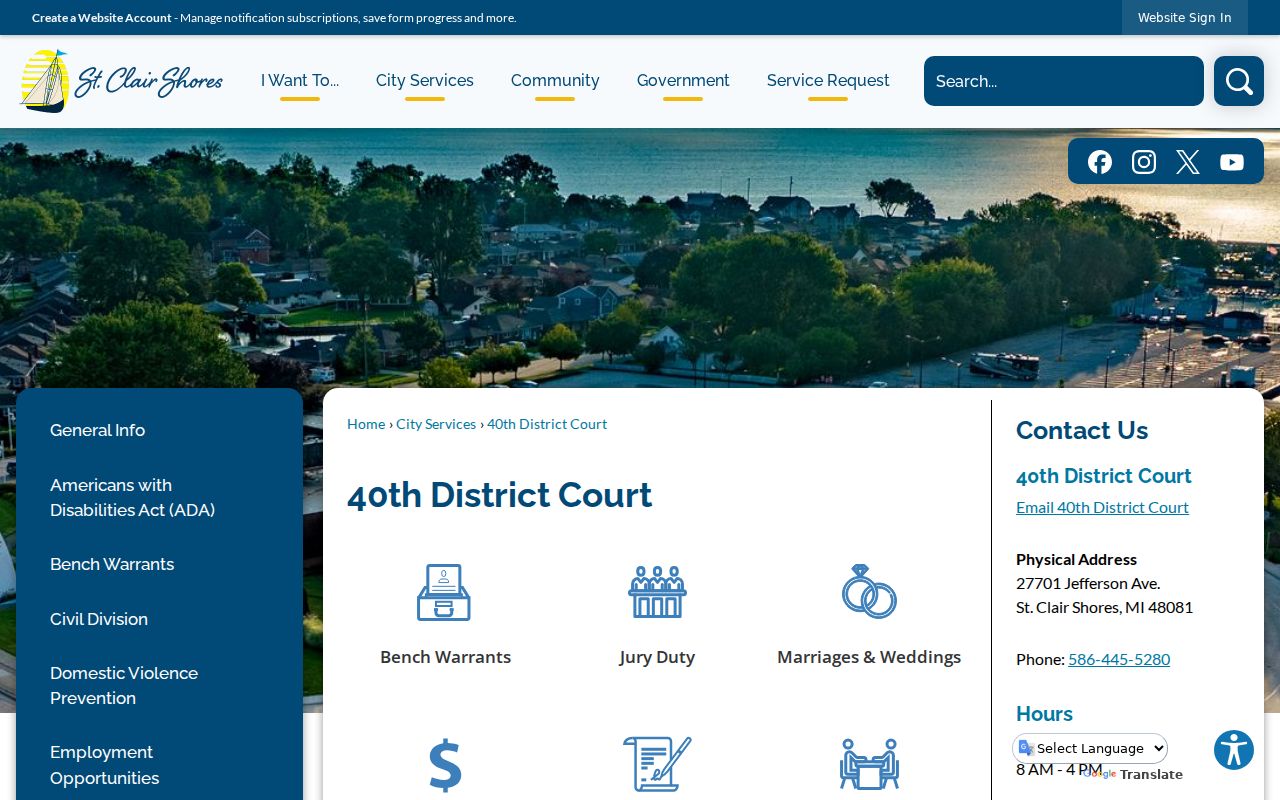Open the Facebook social icon
The height and width of the screenshot is (800, 1280).
1100,162
